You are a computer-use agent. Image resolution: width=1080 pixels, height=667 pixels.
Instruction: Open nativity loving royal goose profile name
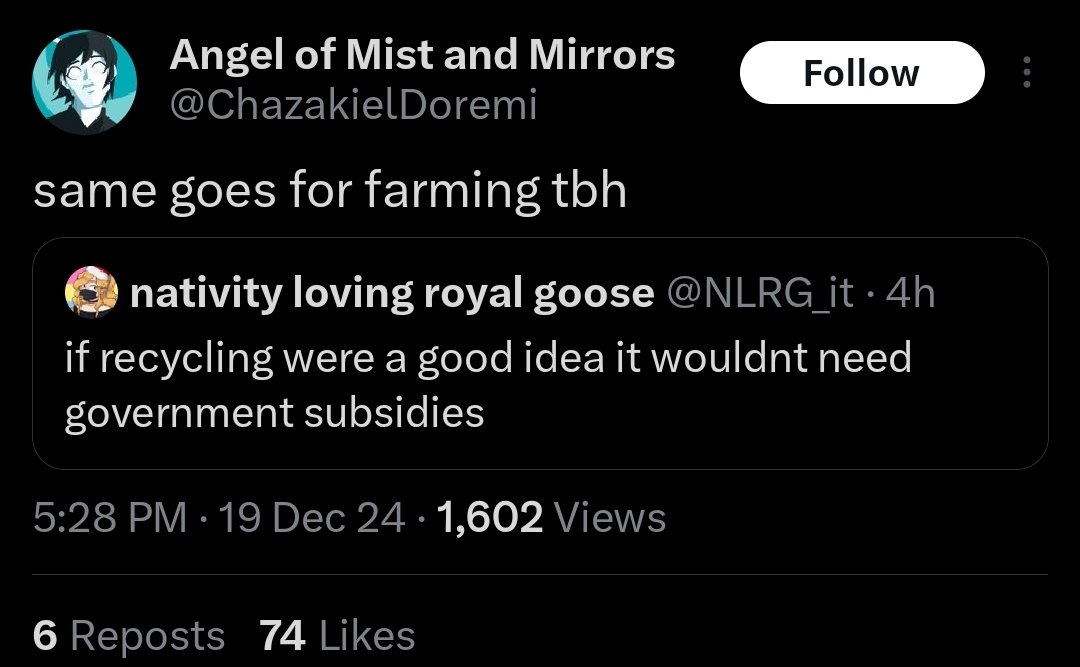[392, 294]
